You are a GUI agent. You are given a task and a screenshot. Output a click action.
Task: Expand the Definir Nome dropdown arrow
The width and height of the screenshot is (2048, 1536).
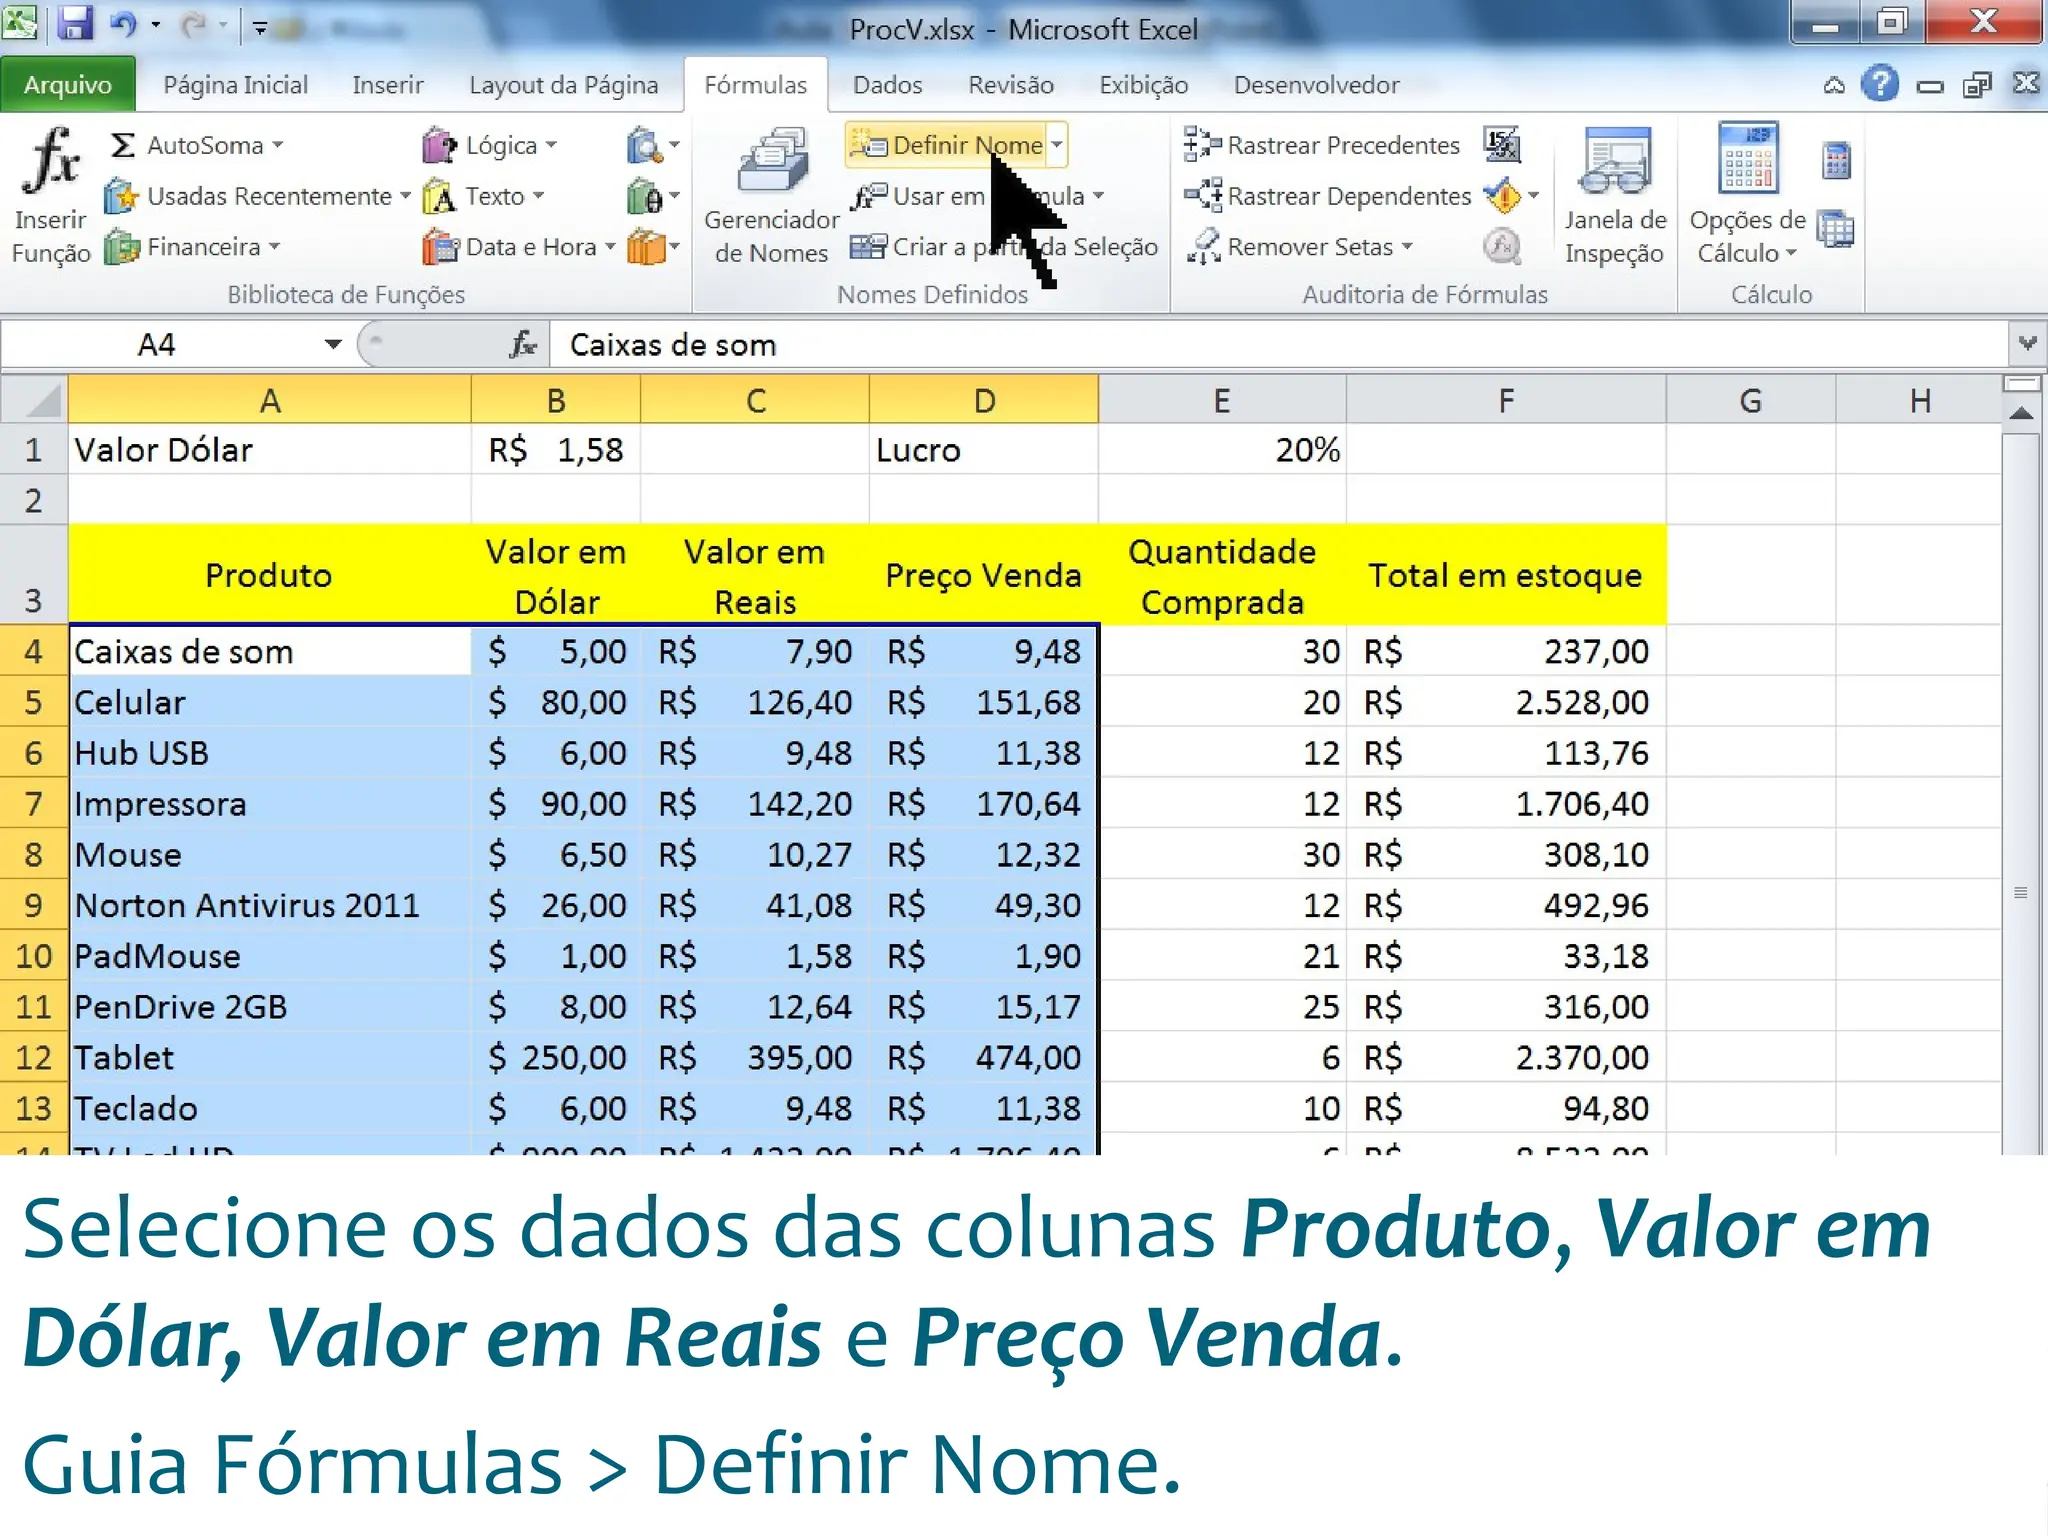pyautogui.click(x=1057, y=145)
